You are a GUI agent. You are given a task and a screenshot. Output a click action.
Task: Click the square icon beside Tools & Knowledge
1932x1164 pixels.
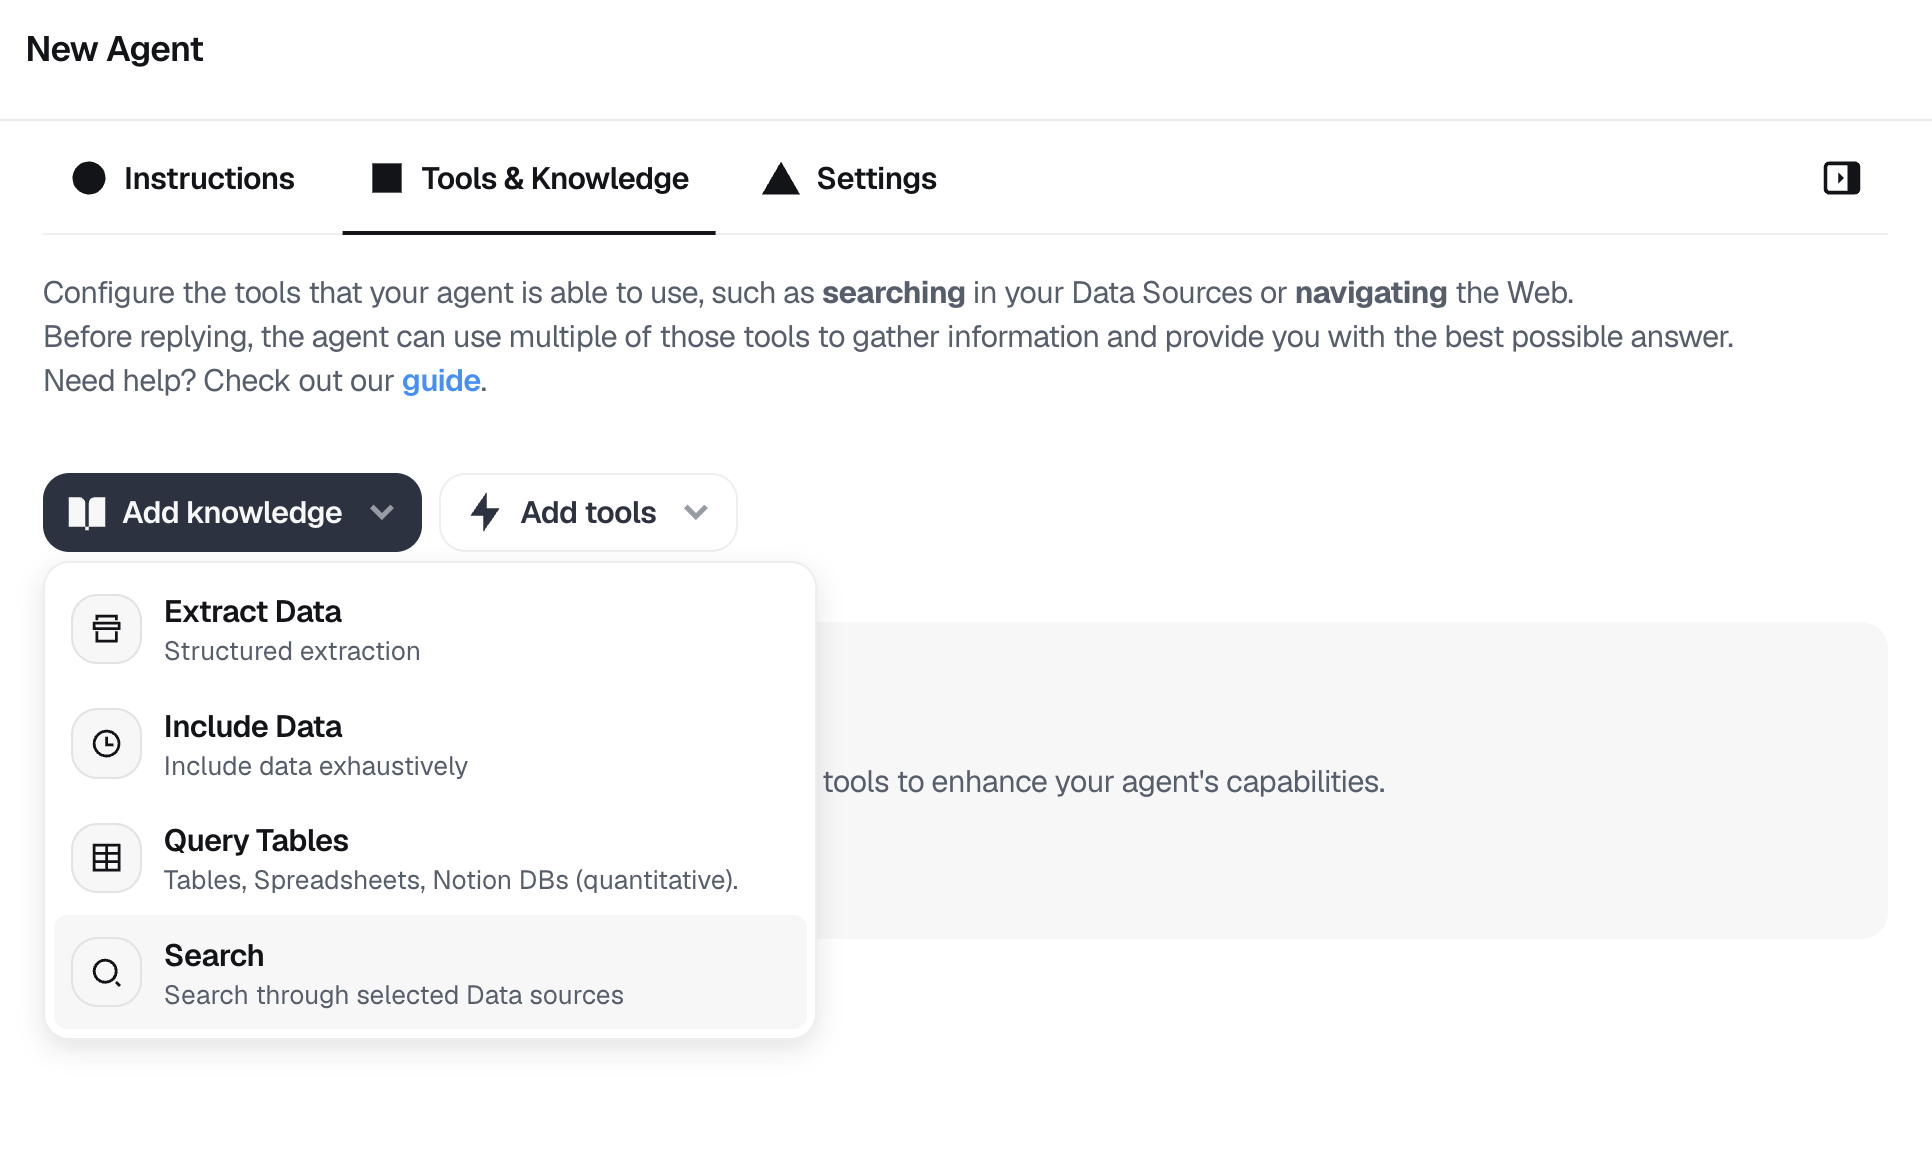tap(387, 178)
